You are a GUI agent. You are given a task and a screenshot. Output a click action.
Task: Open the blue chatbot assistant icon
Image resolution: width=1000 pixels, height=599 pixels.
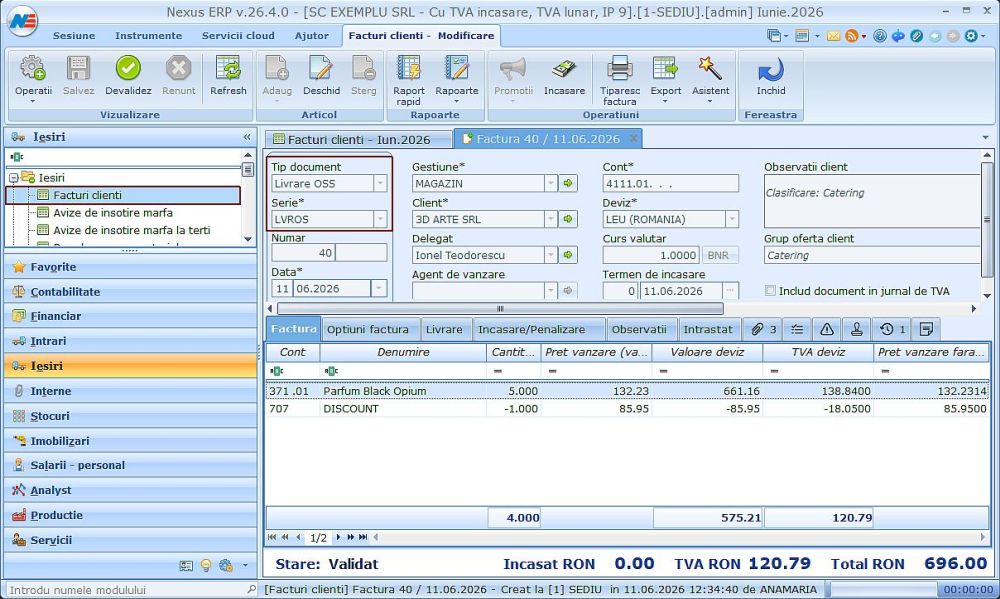pyautogui.click(x=898, y=36)
